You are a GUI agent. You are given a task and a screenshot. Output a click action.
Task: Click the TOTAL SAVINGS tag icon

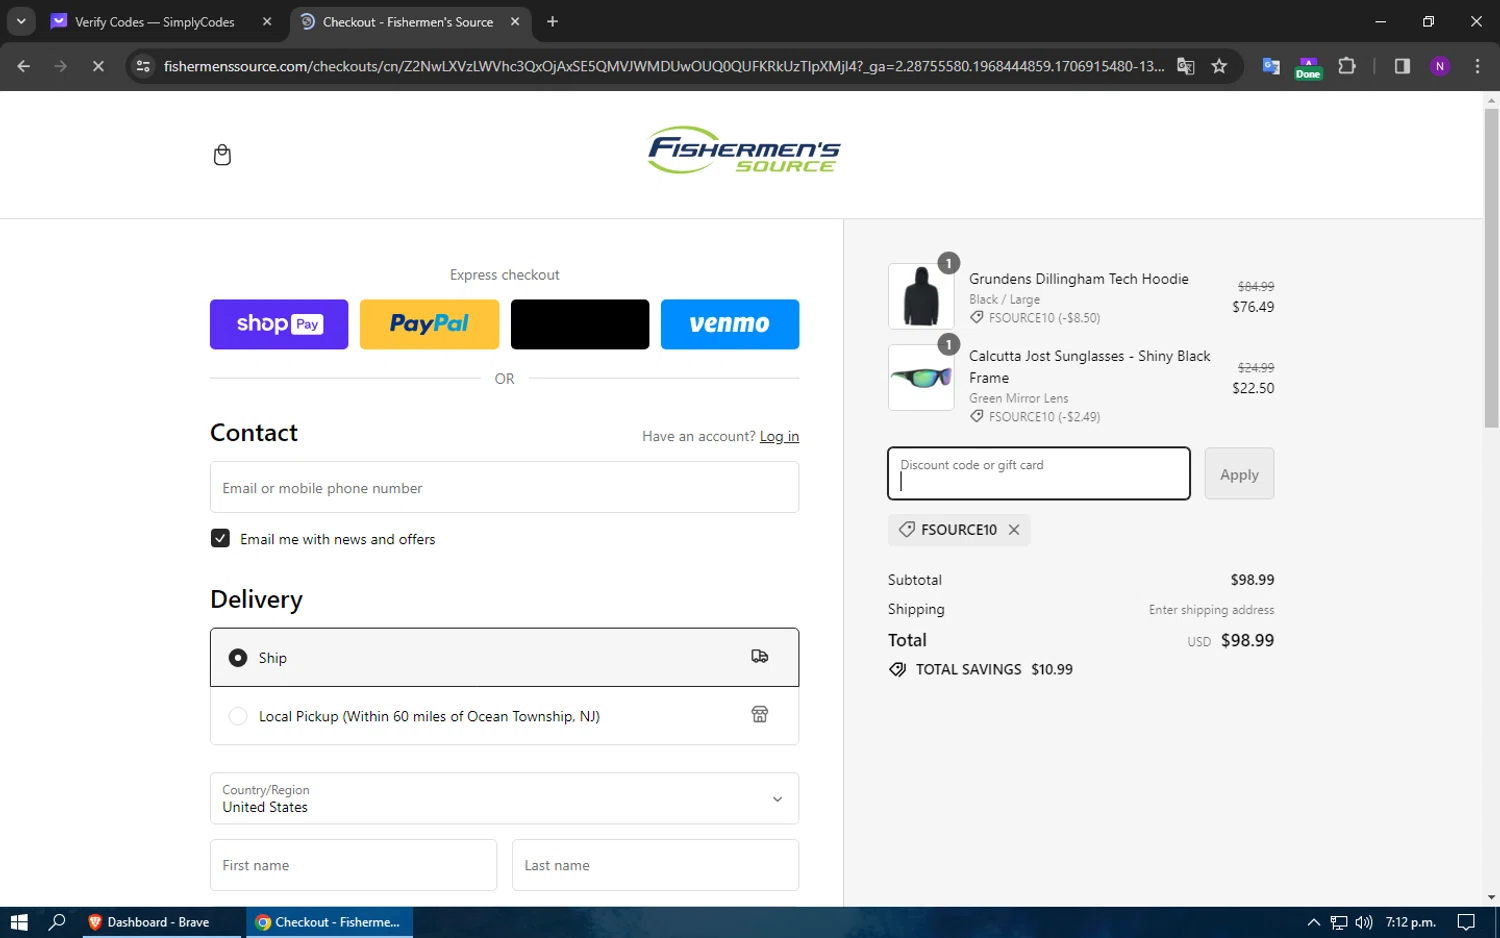tap(897, 669)
